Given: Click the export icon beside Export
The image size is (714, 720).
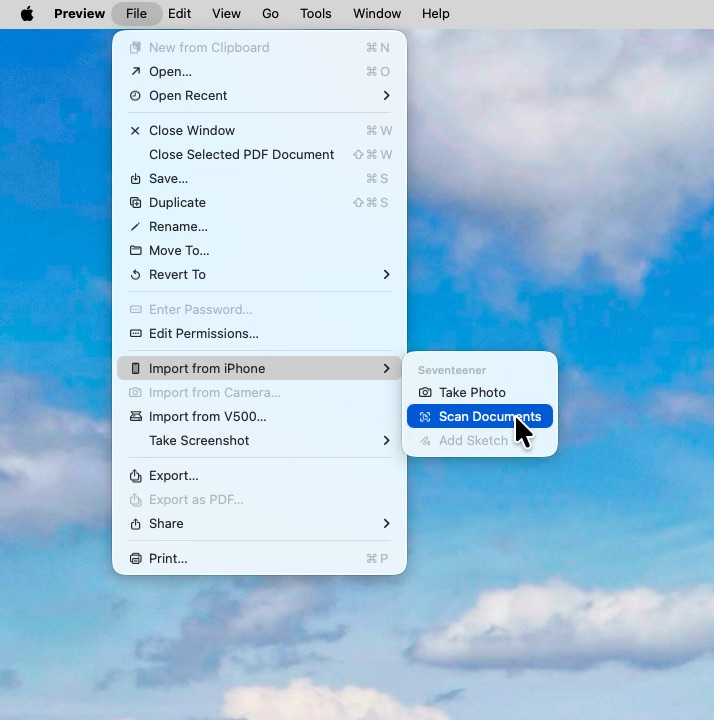Looking at the screenshot, I should (136, 476).
